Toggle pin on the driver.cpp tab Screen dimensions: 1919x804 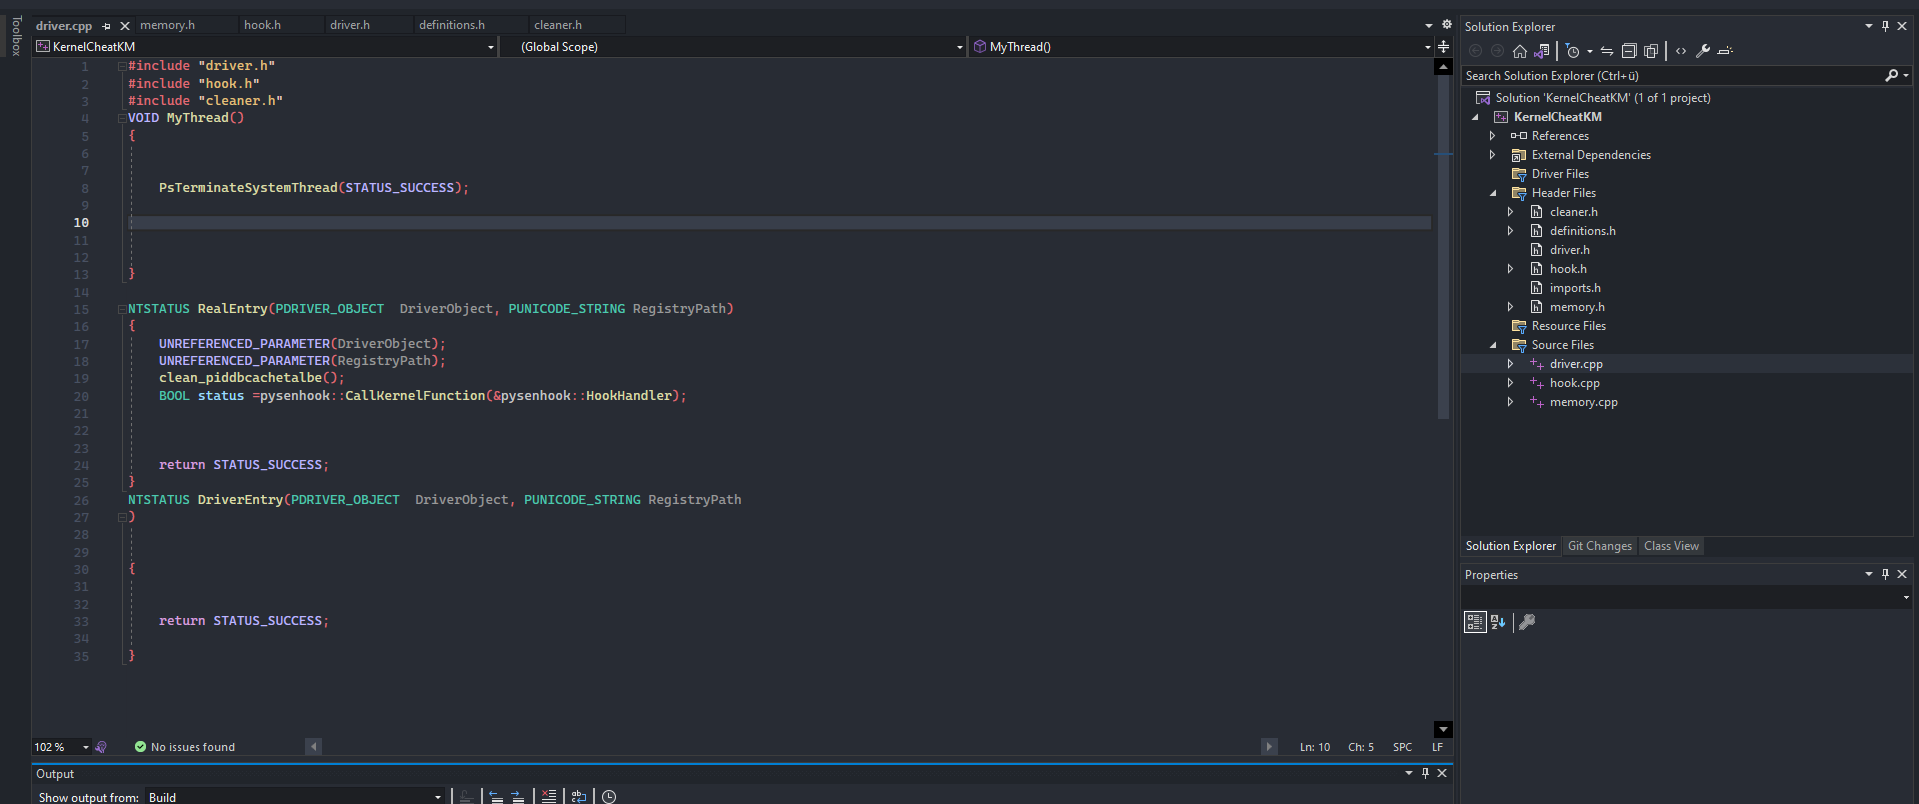tap(107, 26)
